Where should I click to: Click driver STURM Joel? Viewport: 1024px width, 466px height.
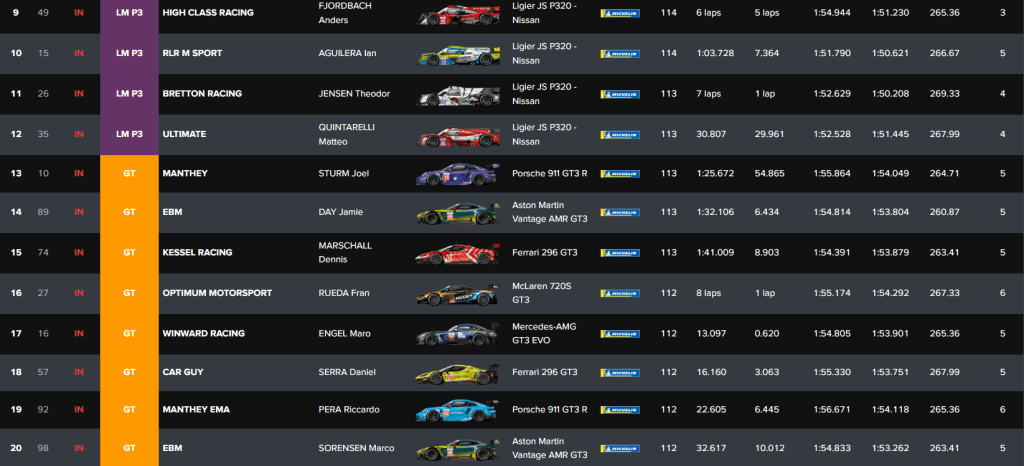click(x=343, y=174)
